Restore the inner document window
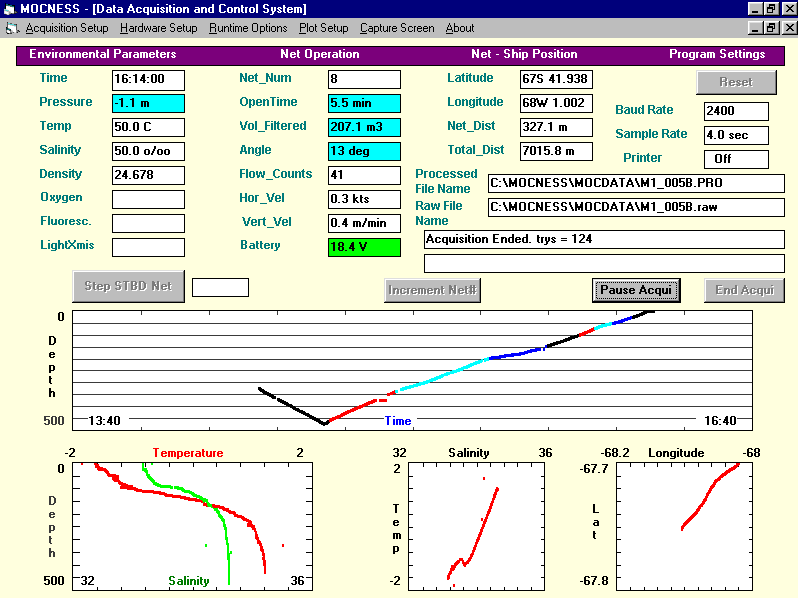Image resolution: width=798 pixels, height=598 pixels. pos(772,28)
